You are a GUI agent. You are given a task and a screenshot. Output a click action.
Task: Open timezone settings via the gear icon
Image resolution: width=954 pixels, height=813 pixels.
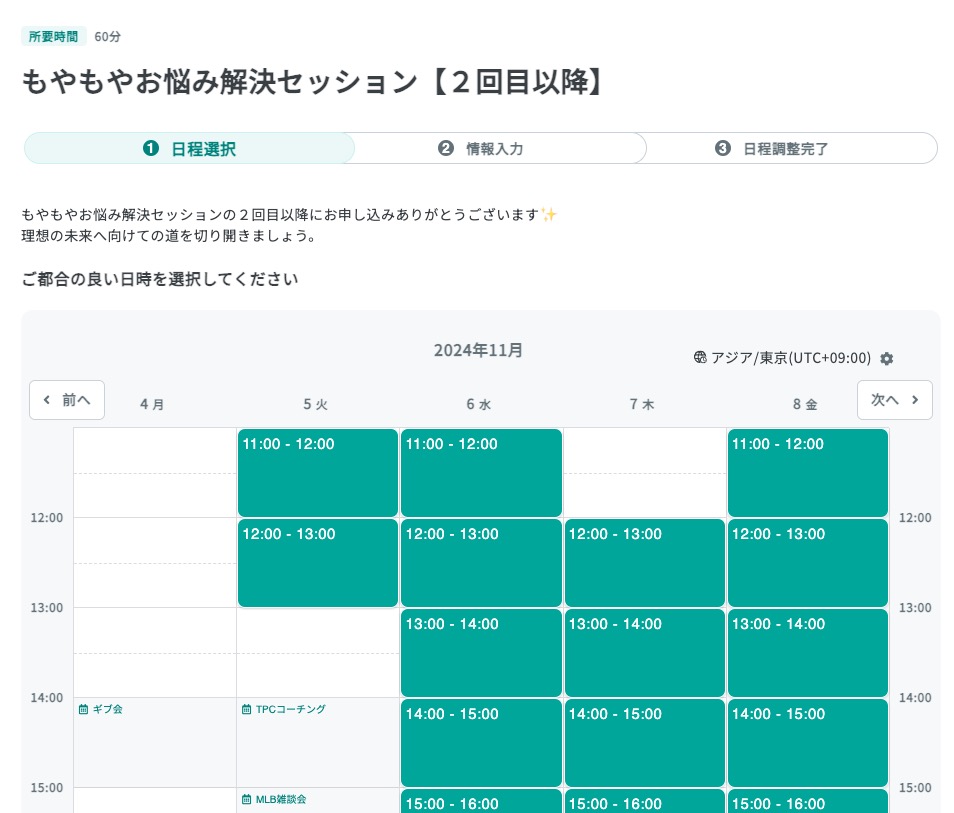pos(886,358)
